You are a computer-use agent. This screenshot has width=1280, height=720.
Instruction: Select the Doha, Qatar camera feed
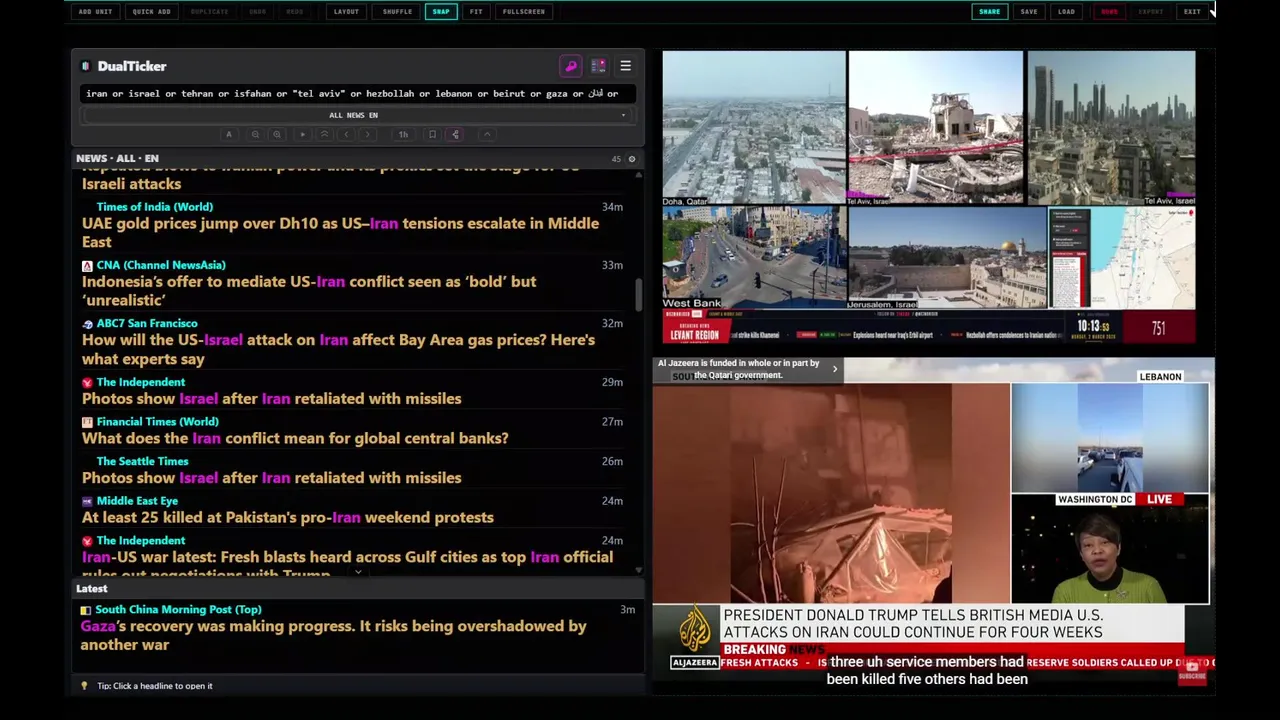click(x=754, y=128)
